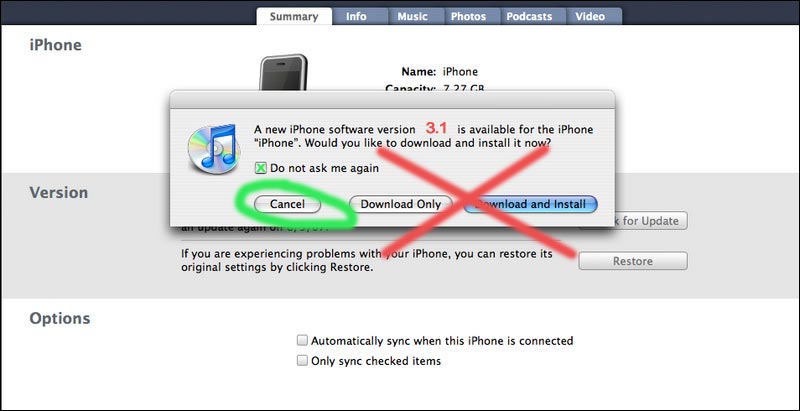Click the update dialog's title bar

pyautogui.click(x=392, y=99)
